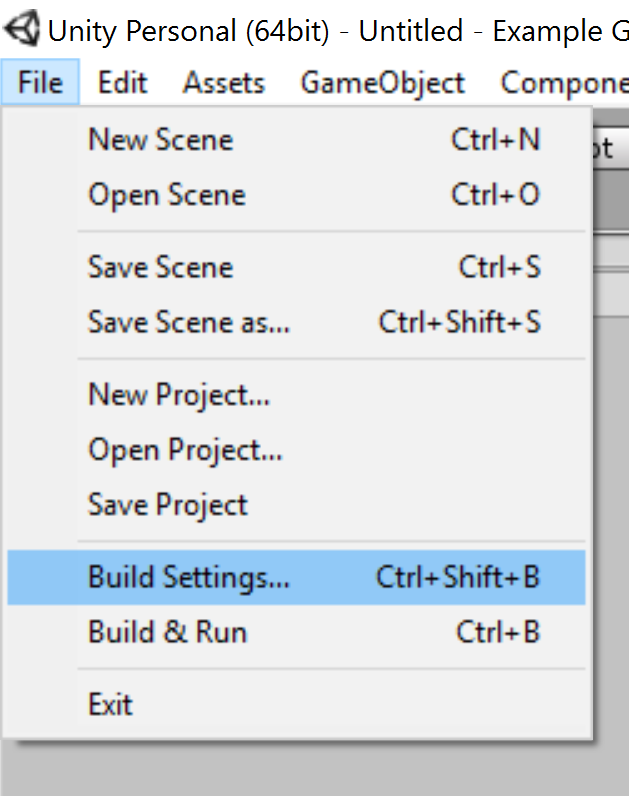Open the Component menu

[x=563, y=82]
